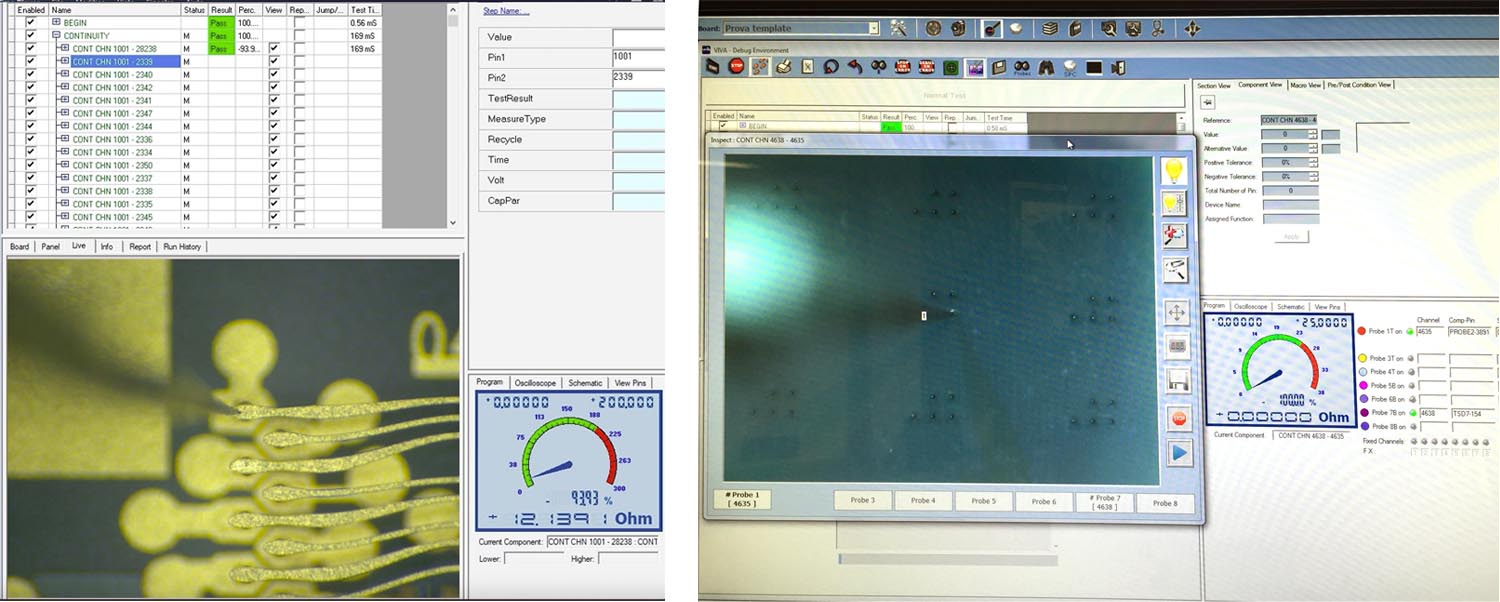Click the circular loop icon in VIVA toolbar

(831, 67)
